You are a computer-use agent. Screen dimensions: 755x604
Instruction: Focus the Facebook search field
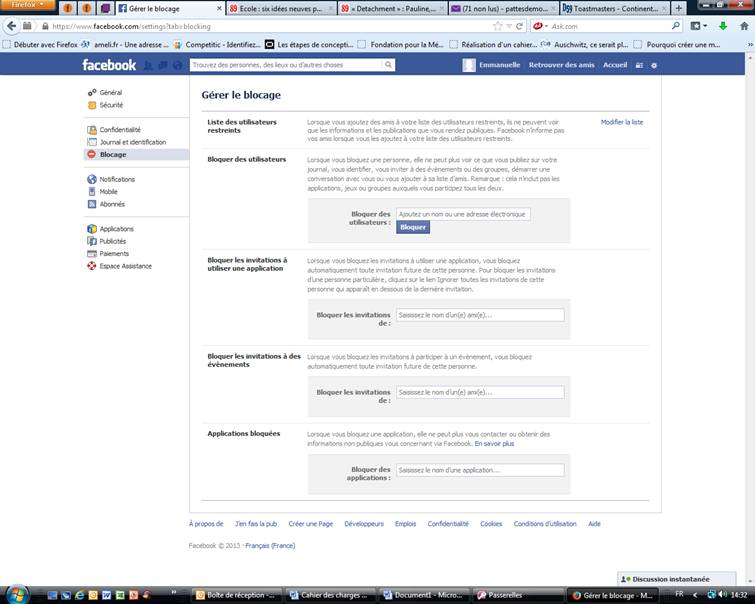pyautogui.click(x=286, y=65)
